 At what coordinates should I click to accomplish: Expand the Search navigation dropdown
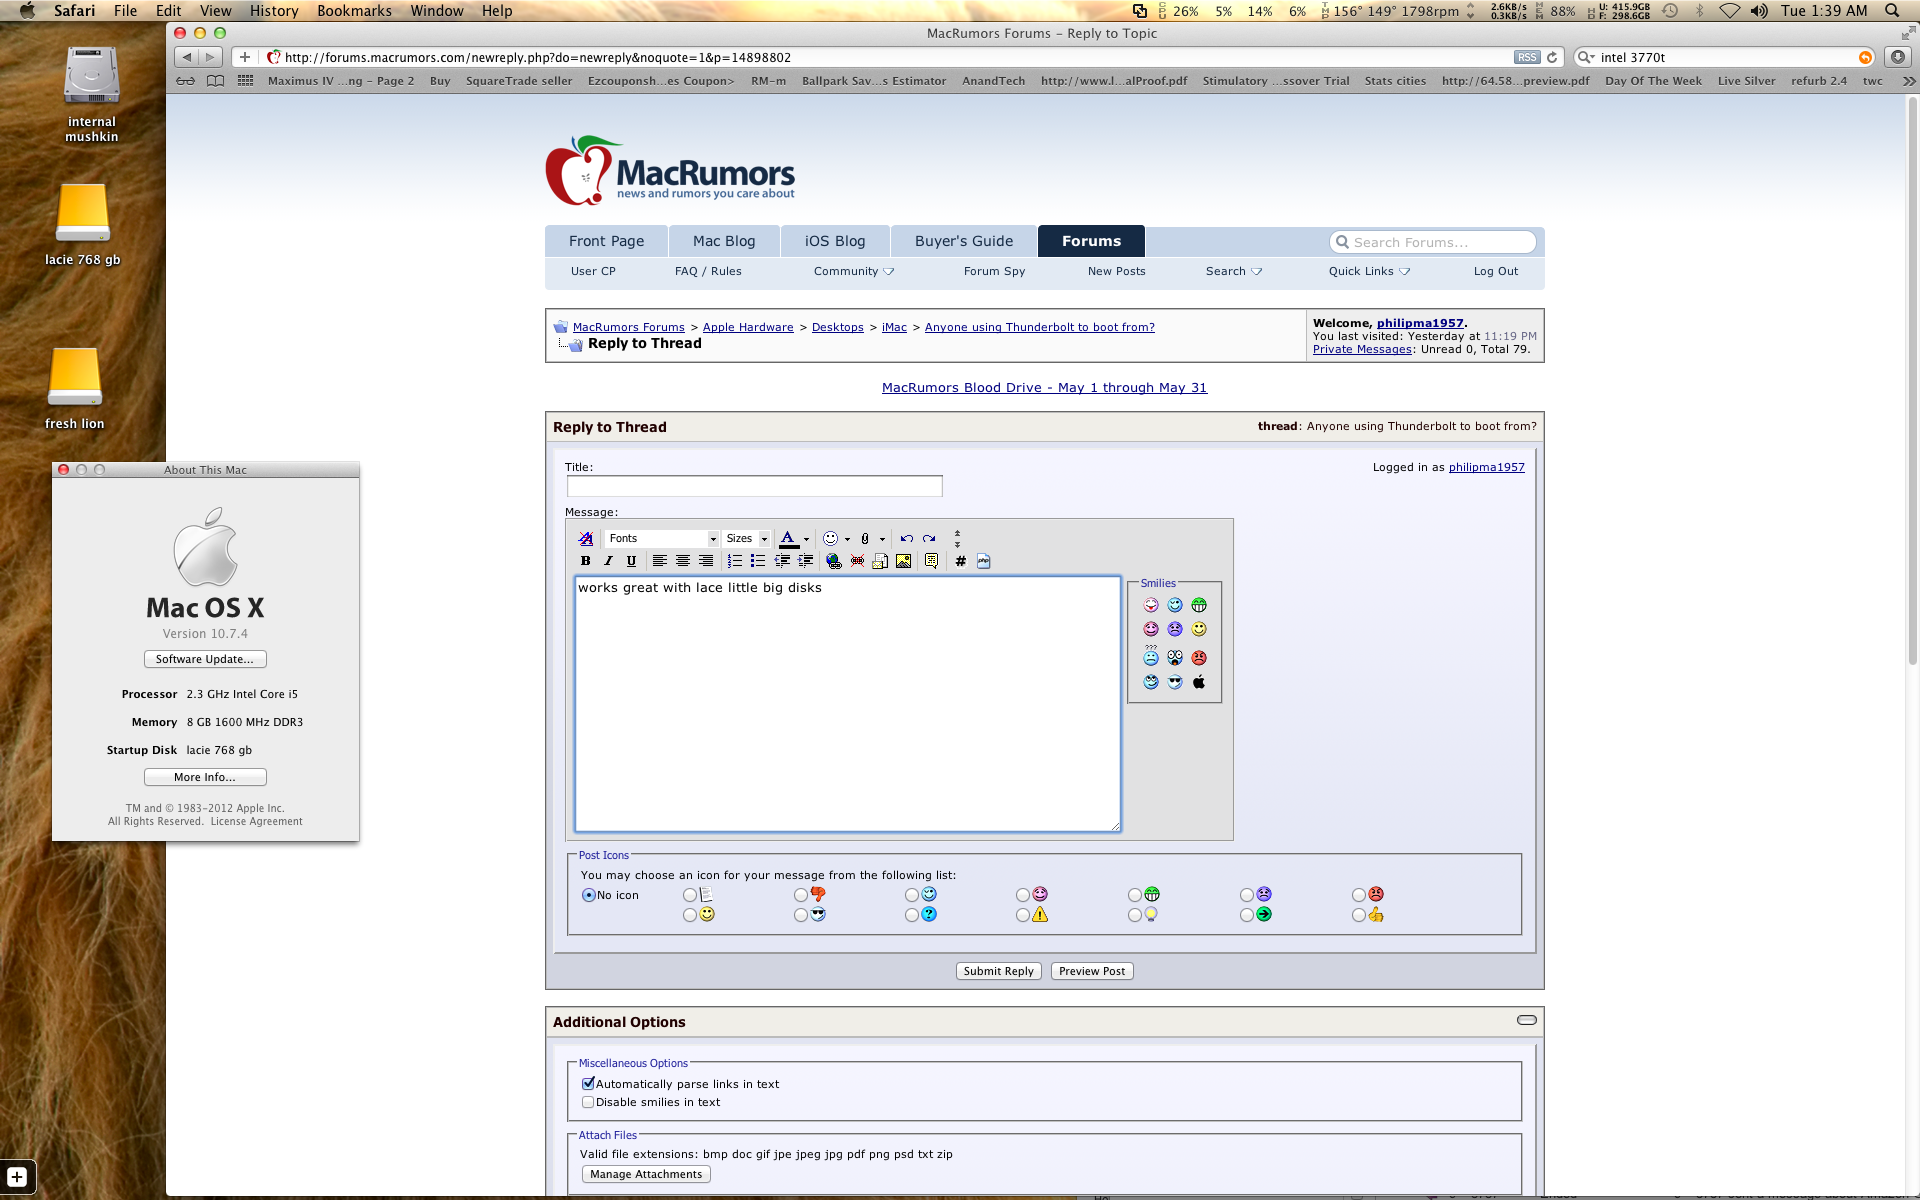coord(1234,271)
